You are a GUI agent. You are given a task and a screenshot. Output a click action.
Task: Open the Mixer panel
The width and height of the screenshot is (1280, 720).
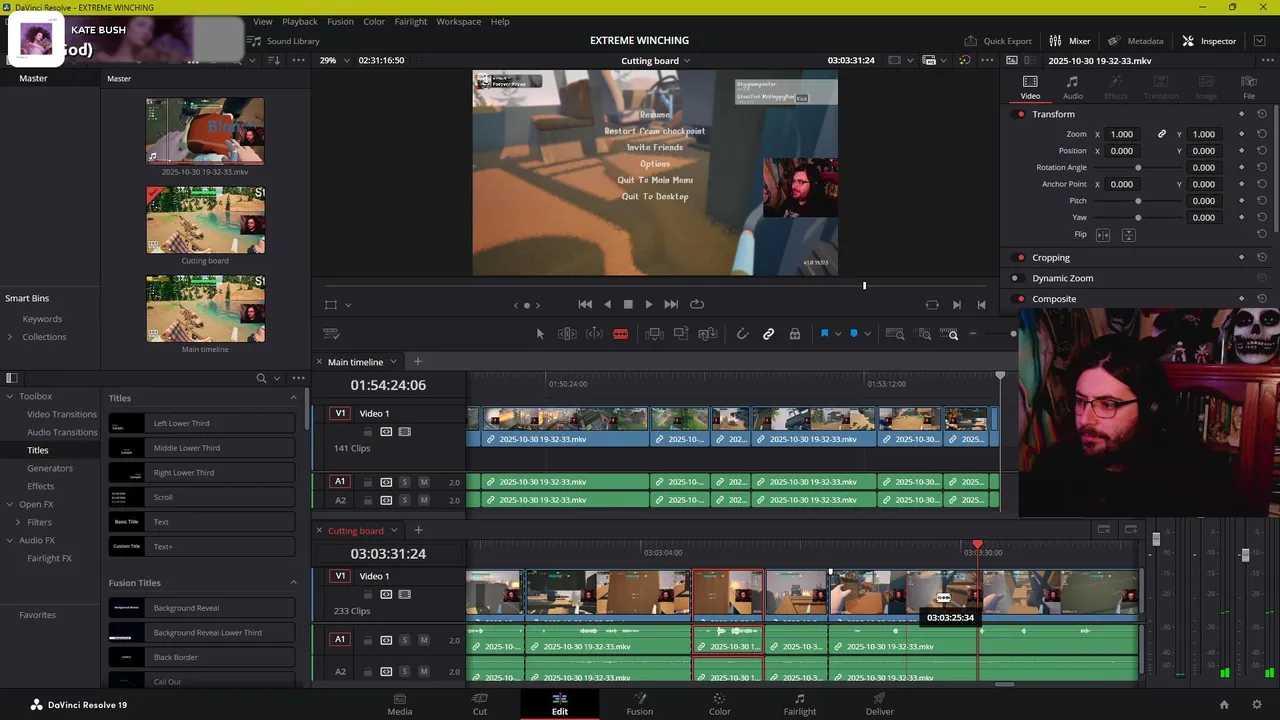[x=1069, y=41]
